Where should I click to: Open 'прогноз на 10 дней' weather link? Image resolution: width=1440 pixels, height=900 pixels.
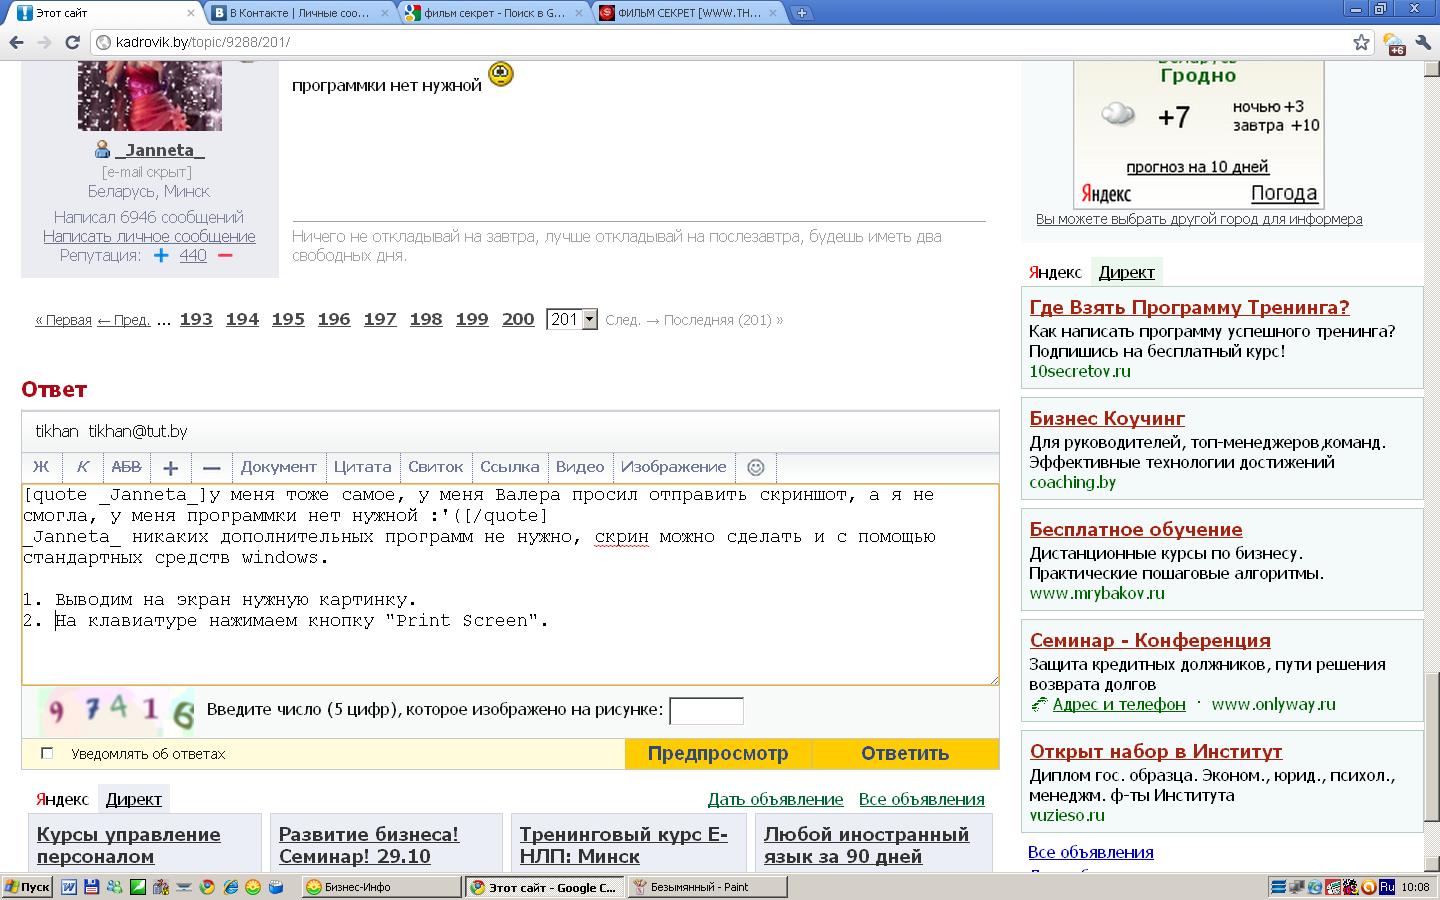1197,167
